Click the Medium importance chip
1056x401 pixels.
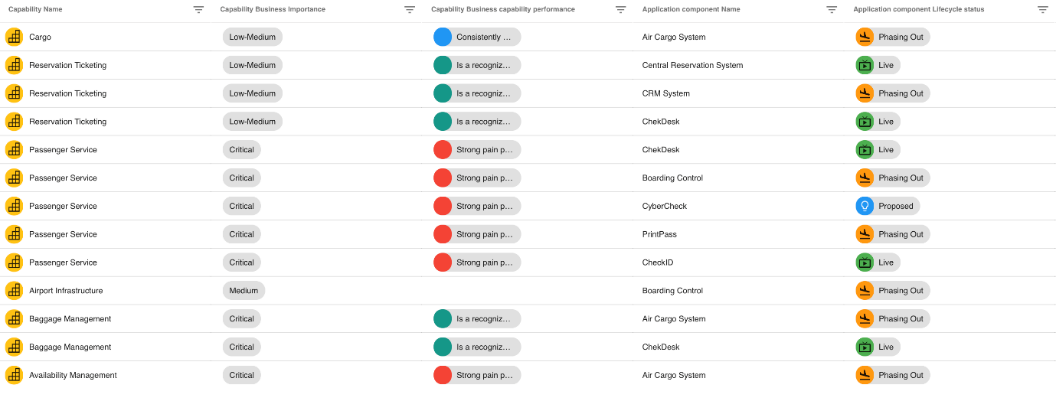pyautogui.click(x=241, y=290)
